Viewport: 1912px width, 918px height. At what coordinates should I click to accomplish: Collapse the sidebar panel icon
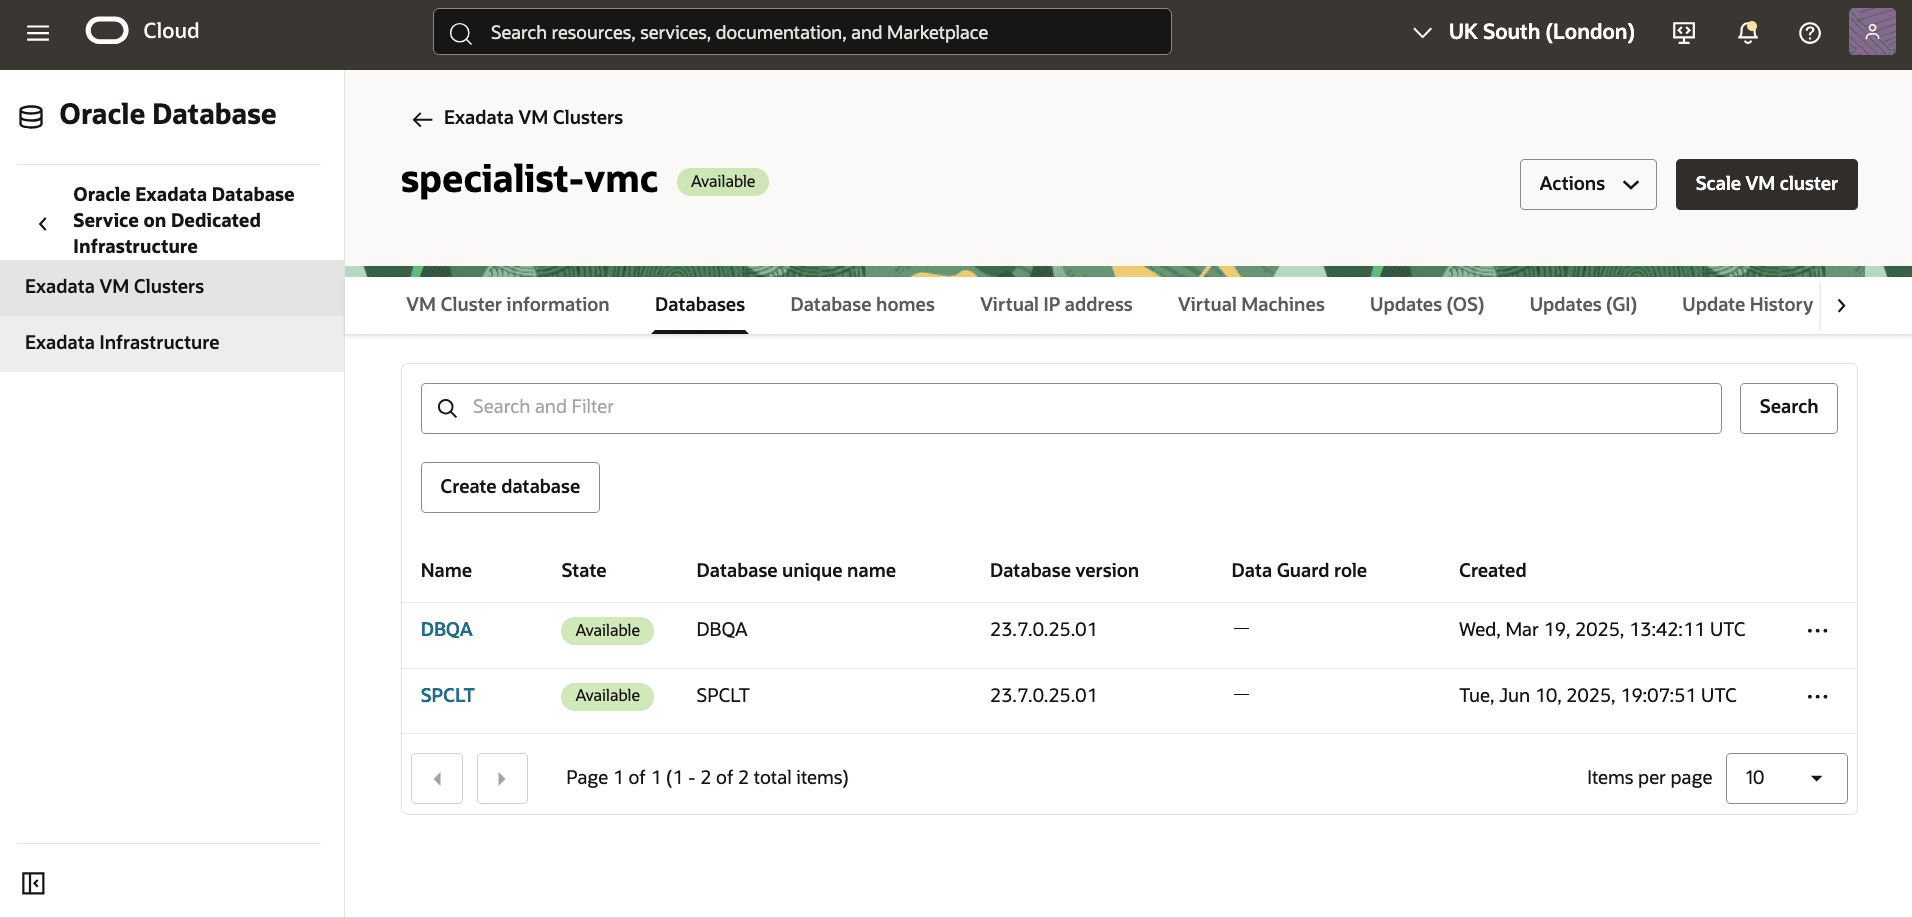[33, 883]
